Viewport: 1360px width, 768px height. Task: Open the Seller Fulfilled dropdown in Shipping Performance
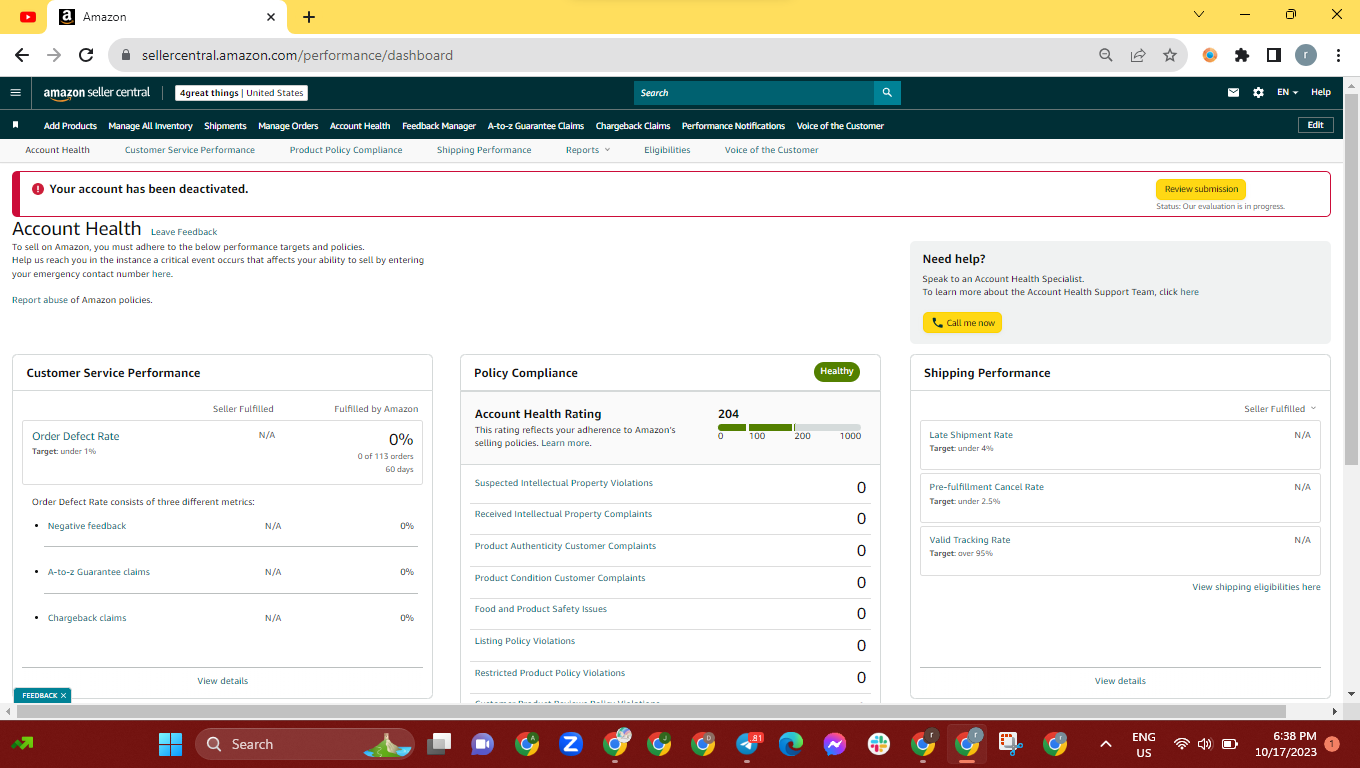pyautogui.click(x=1280, y=409)
